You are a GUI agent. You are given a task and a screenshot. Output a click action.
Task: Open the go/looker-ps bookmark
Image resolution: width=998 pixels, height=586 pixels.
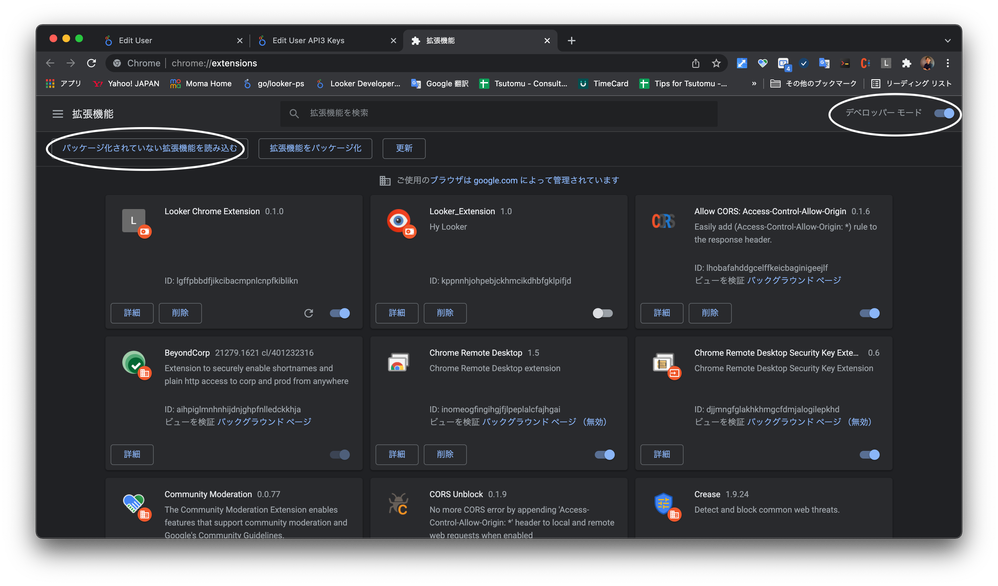[274, 83]
